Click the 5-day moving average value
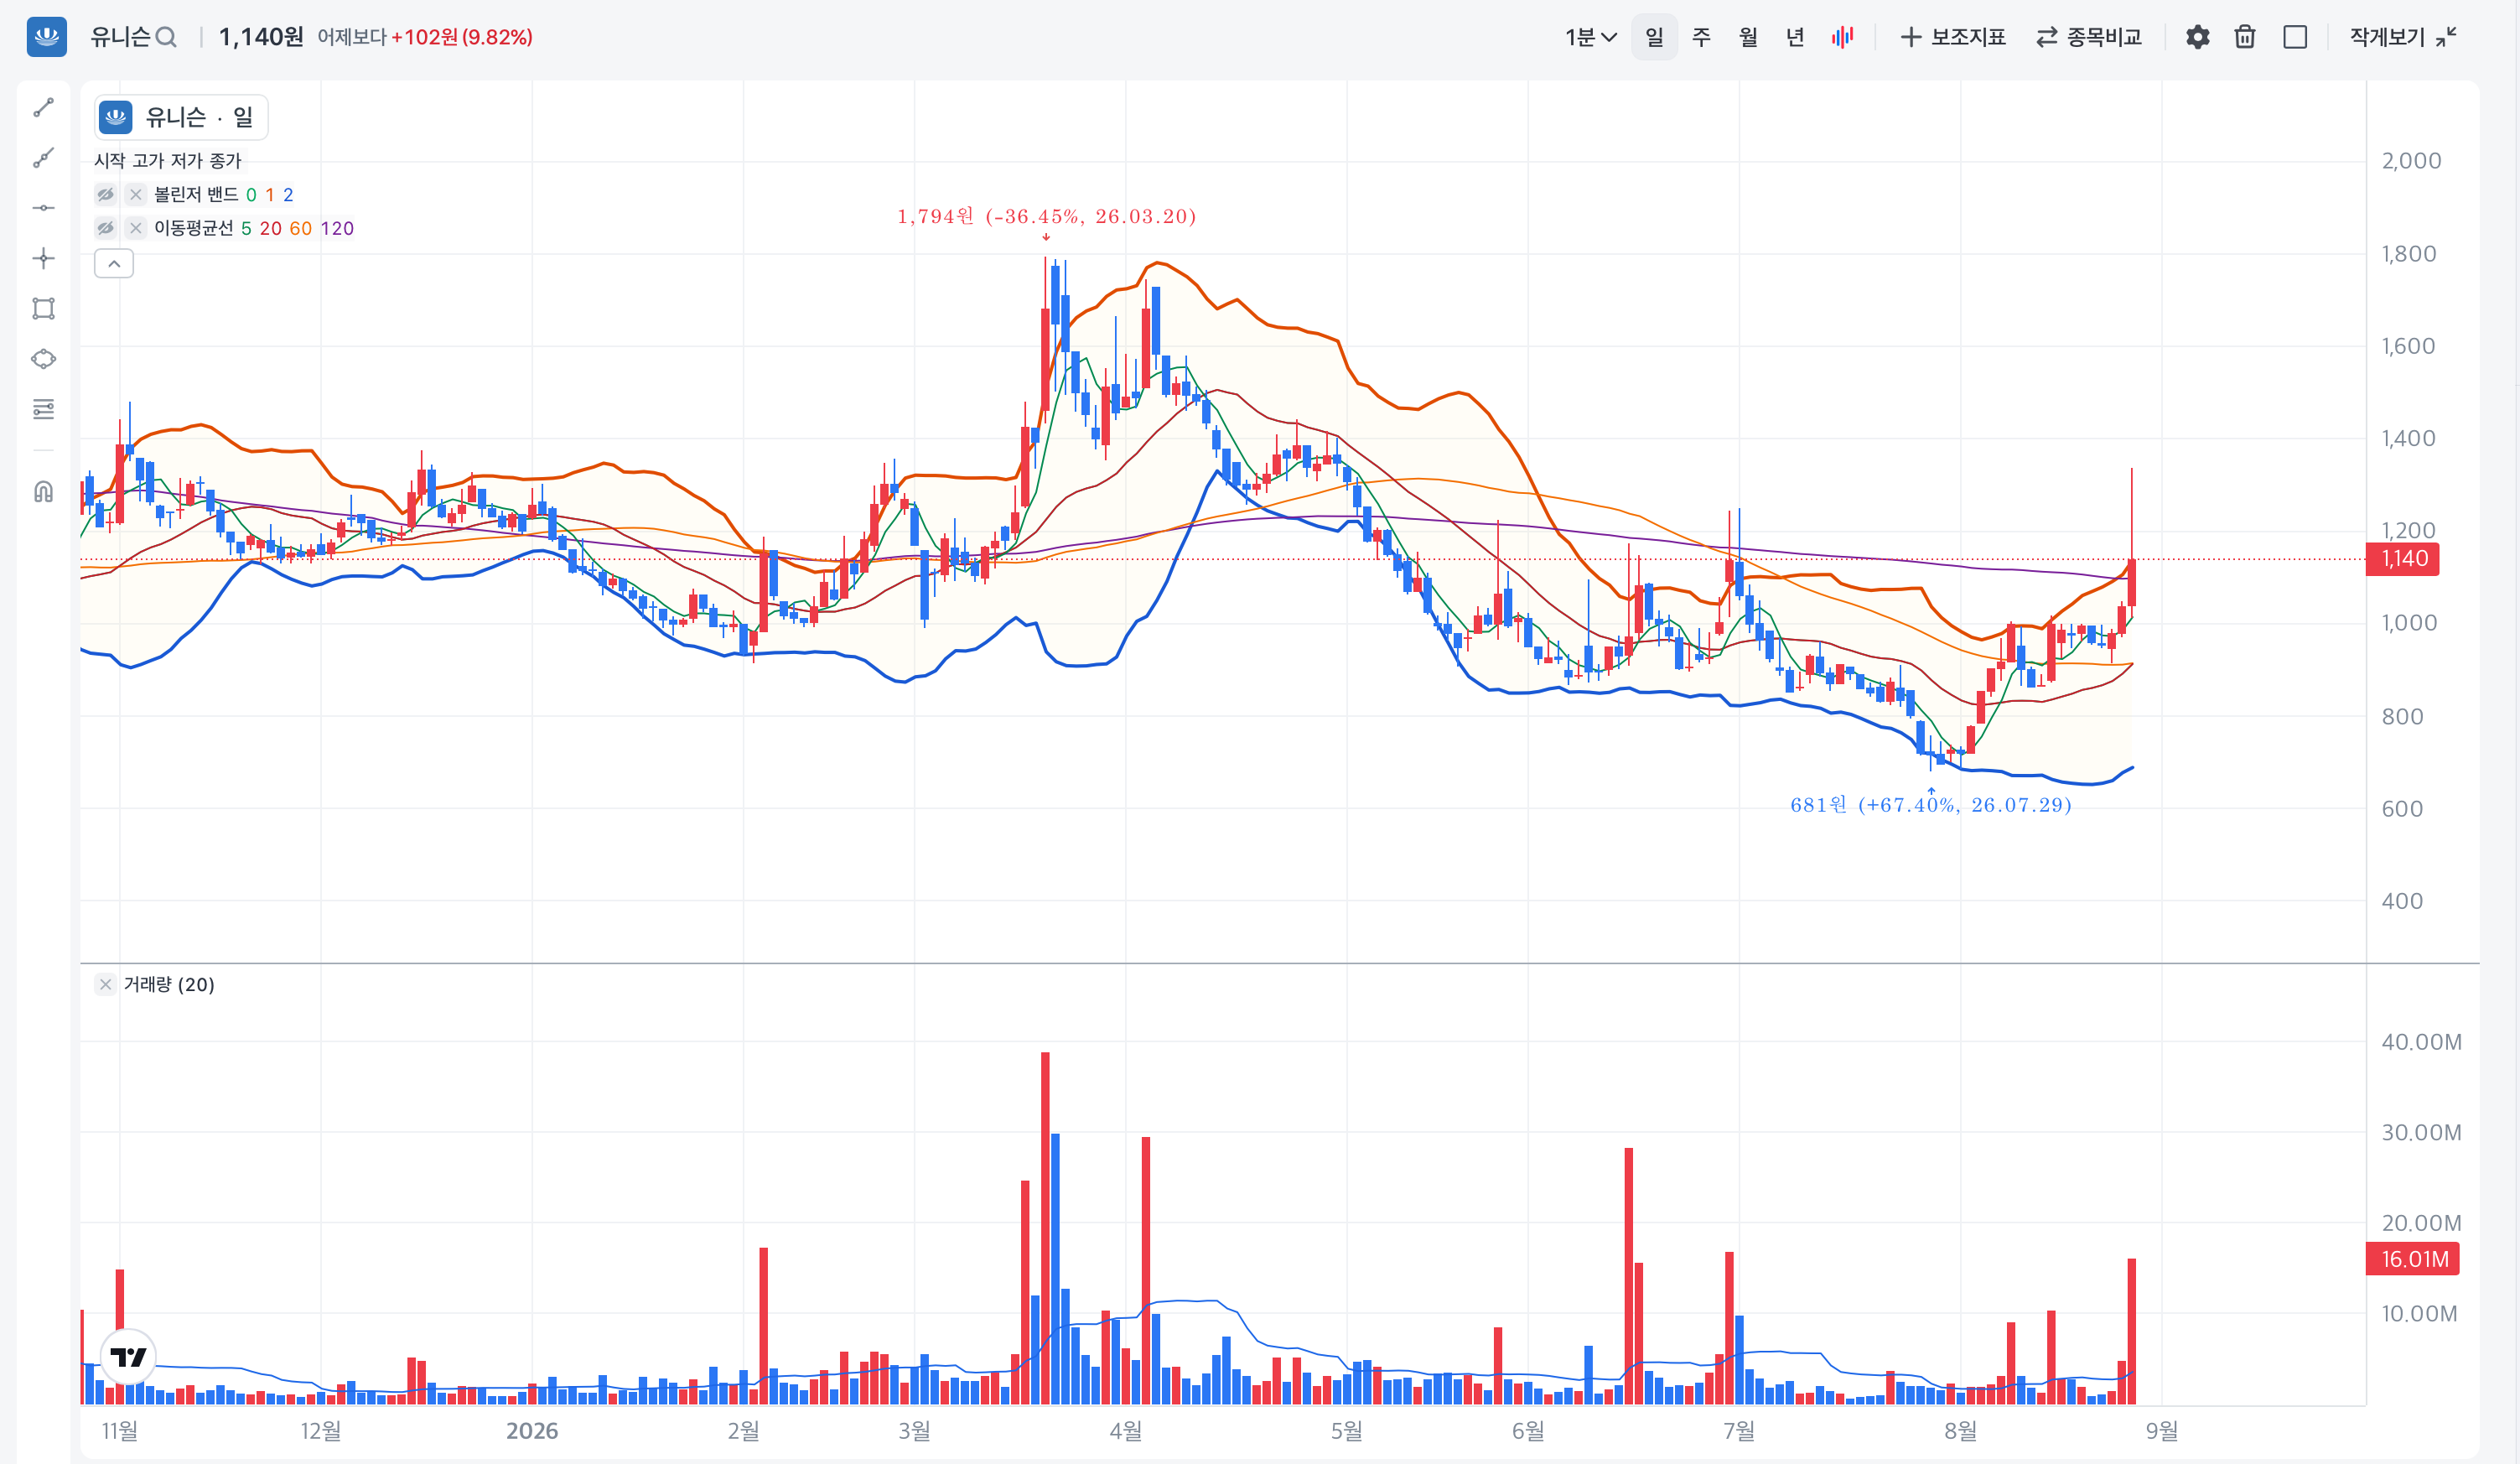This screenshot has height=1464, width=2520. [246, 229]
